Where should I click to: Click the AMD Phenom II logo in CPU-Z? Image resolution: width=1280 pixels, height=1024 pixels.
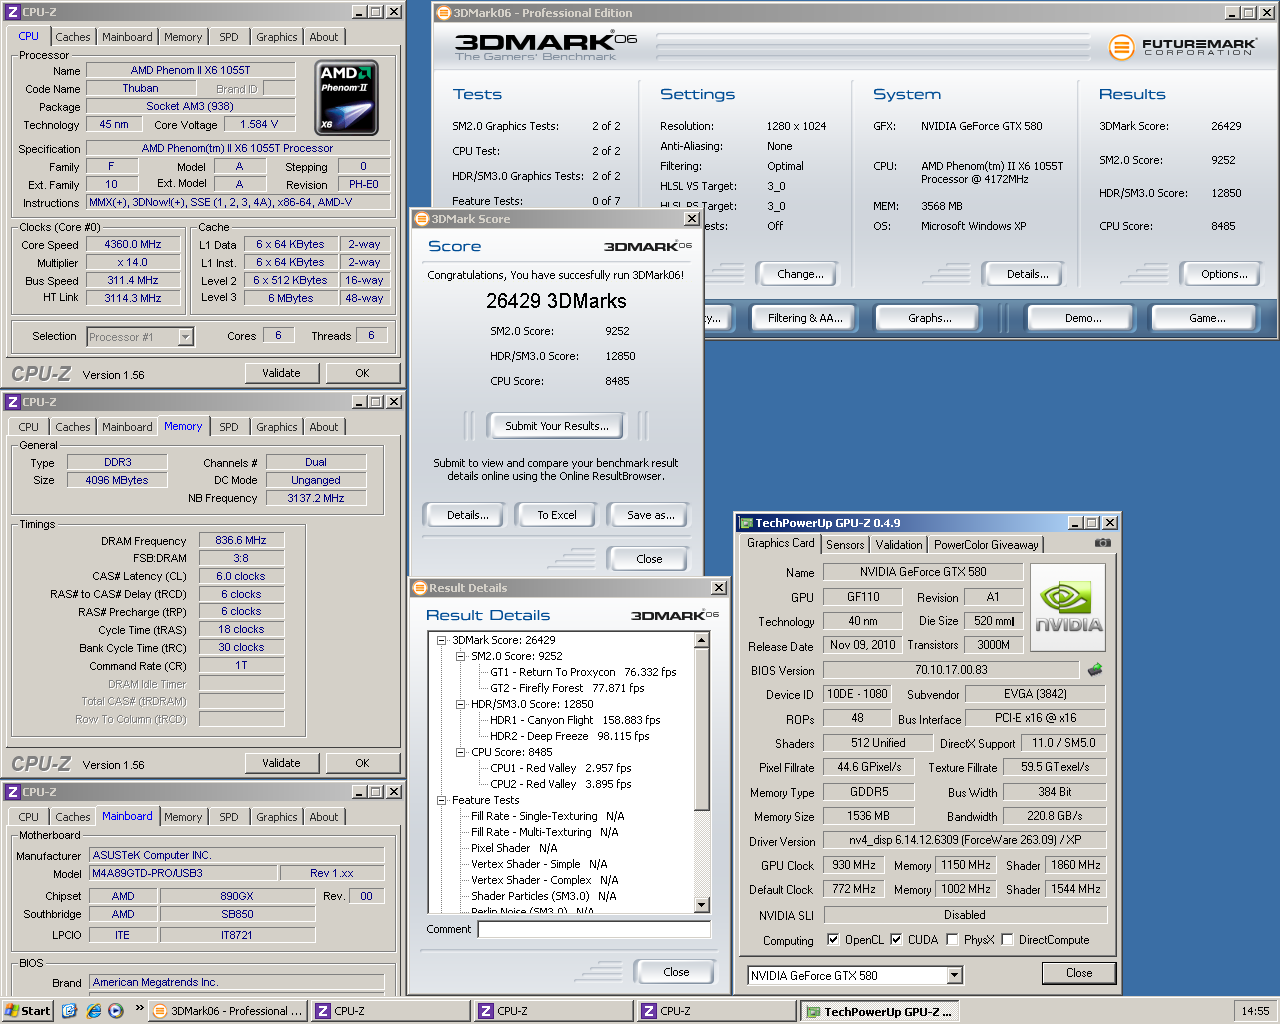(x=347, y=98)
